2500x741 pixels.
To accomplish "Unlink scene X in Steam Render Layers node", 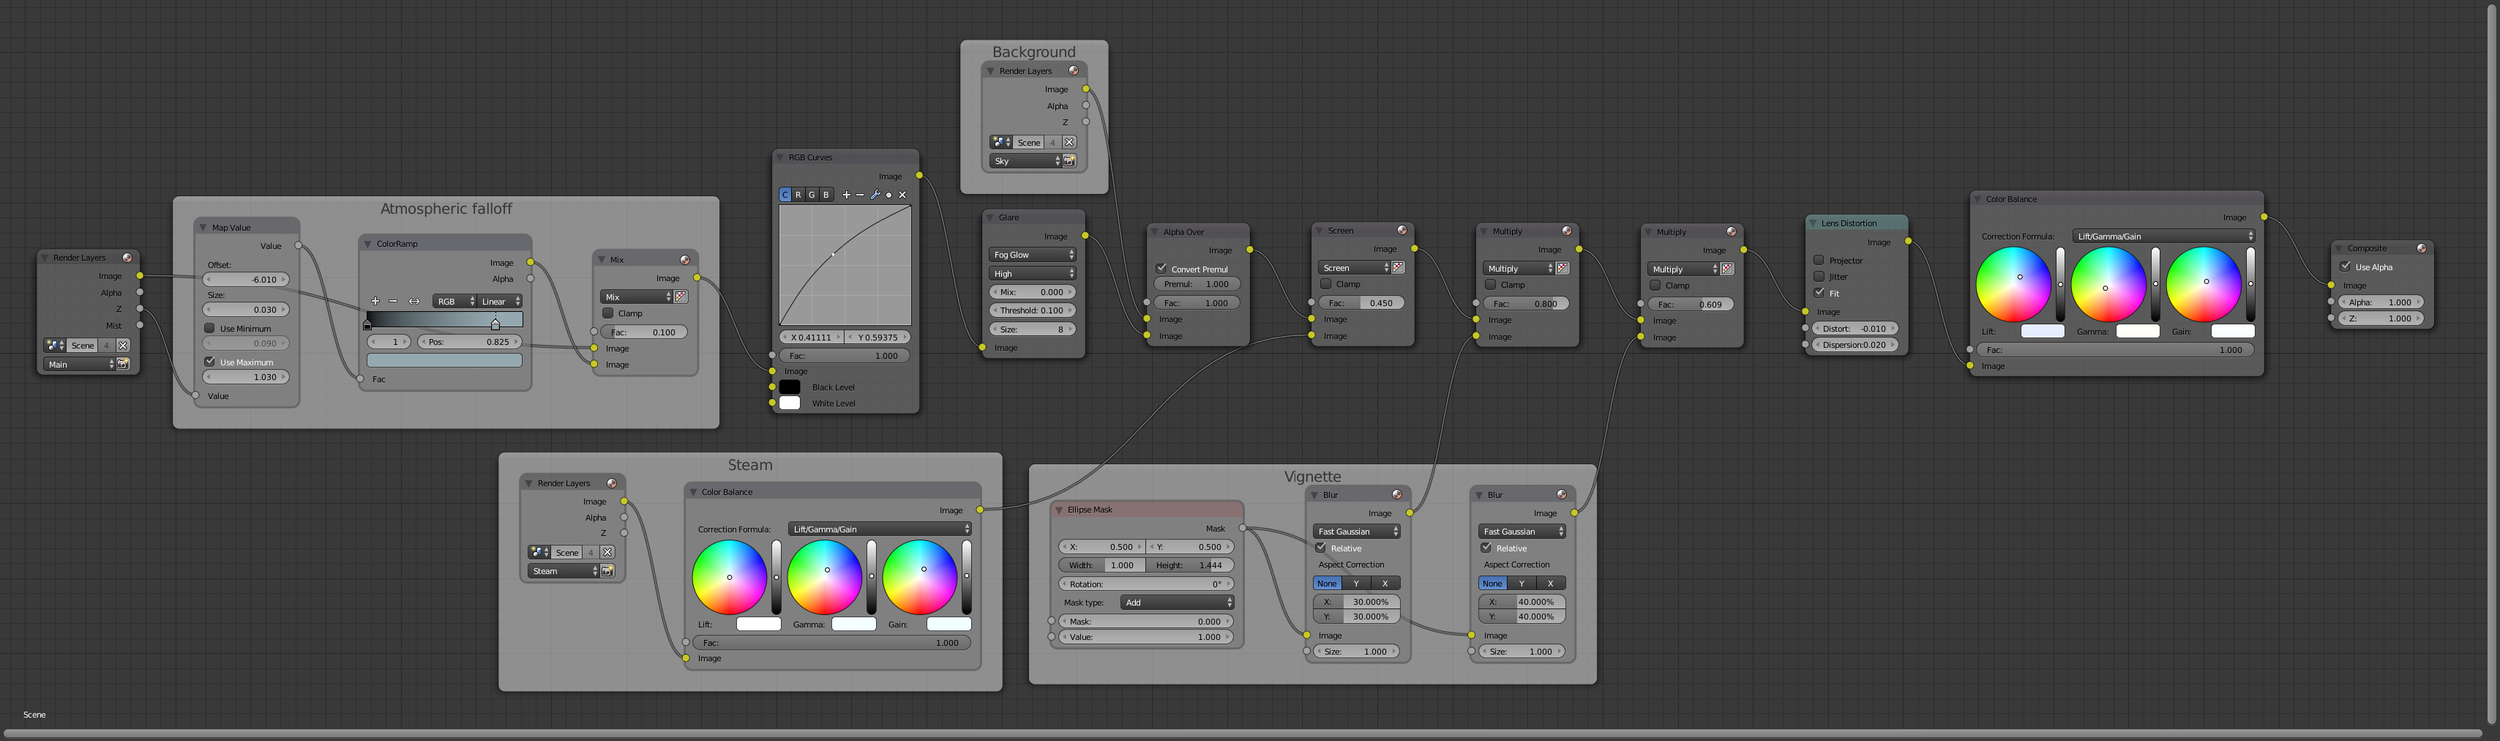I will pos(607,552).
